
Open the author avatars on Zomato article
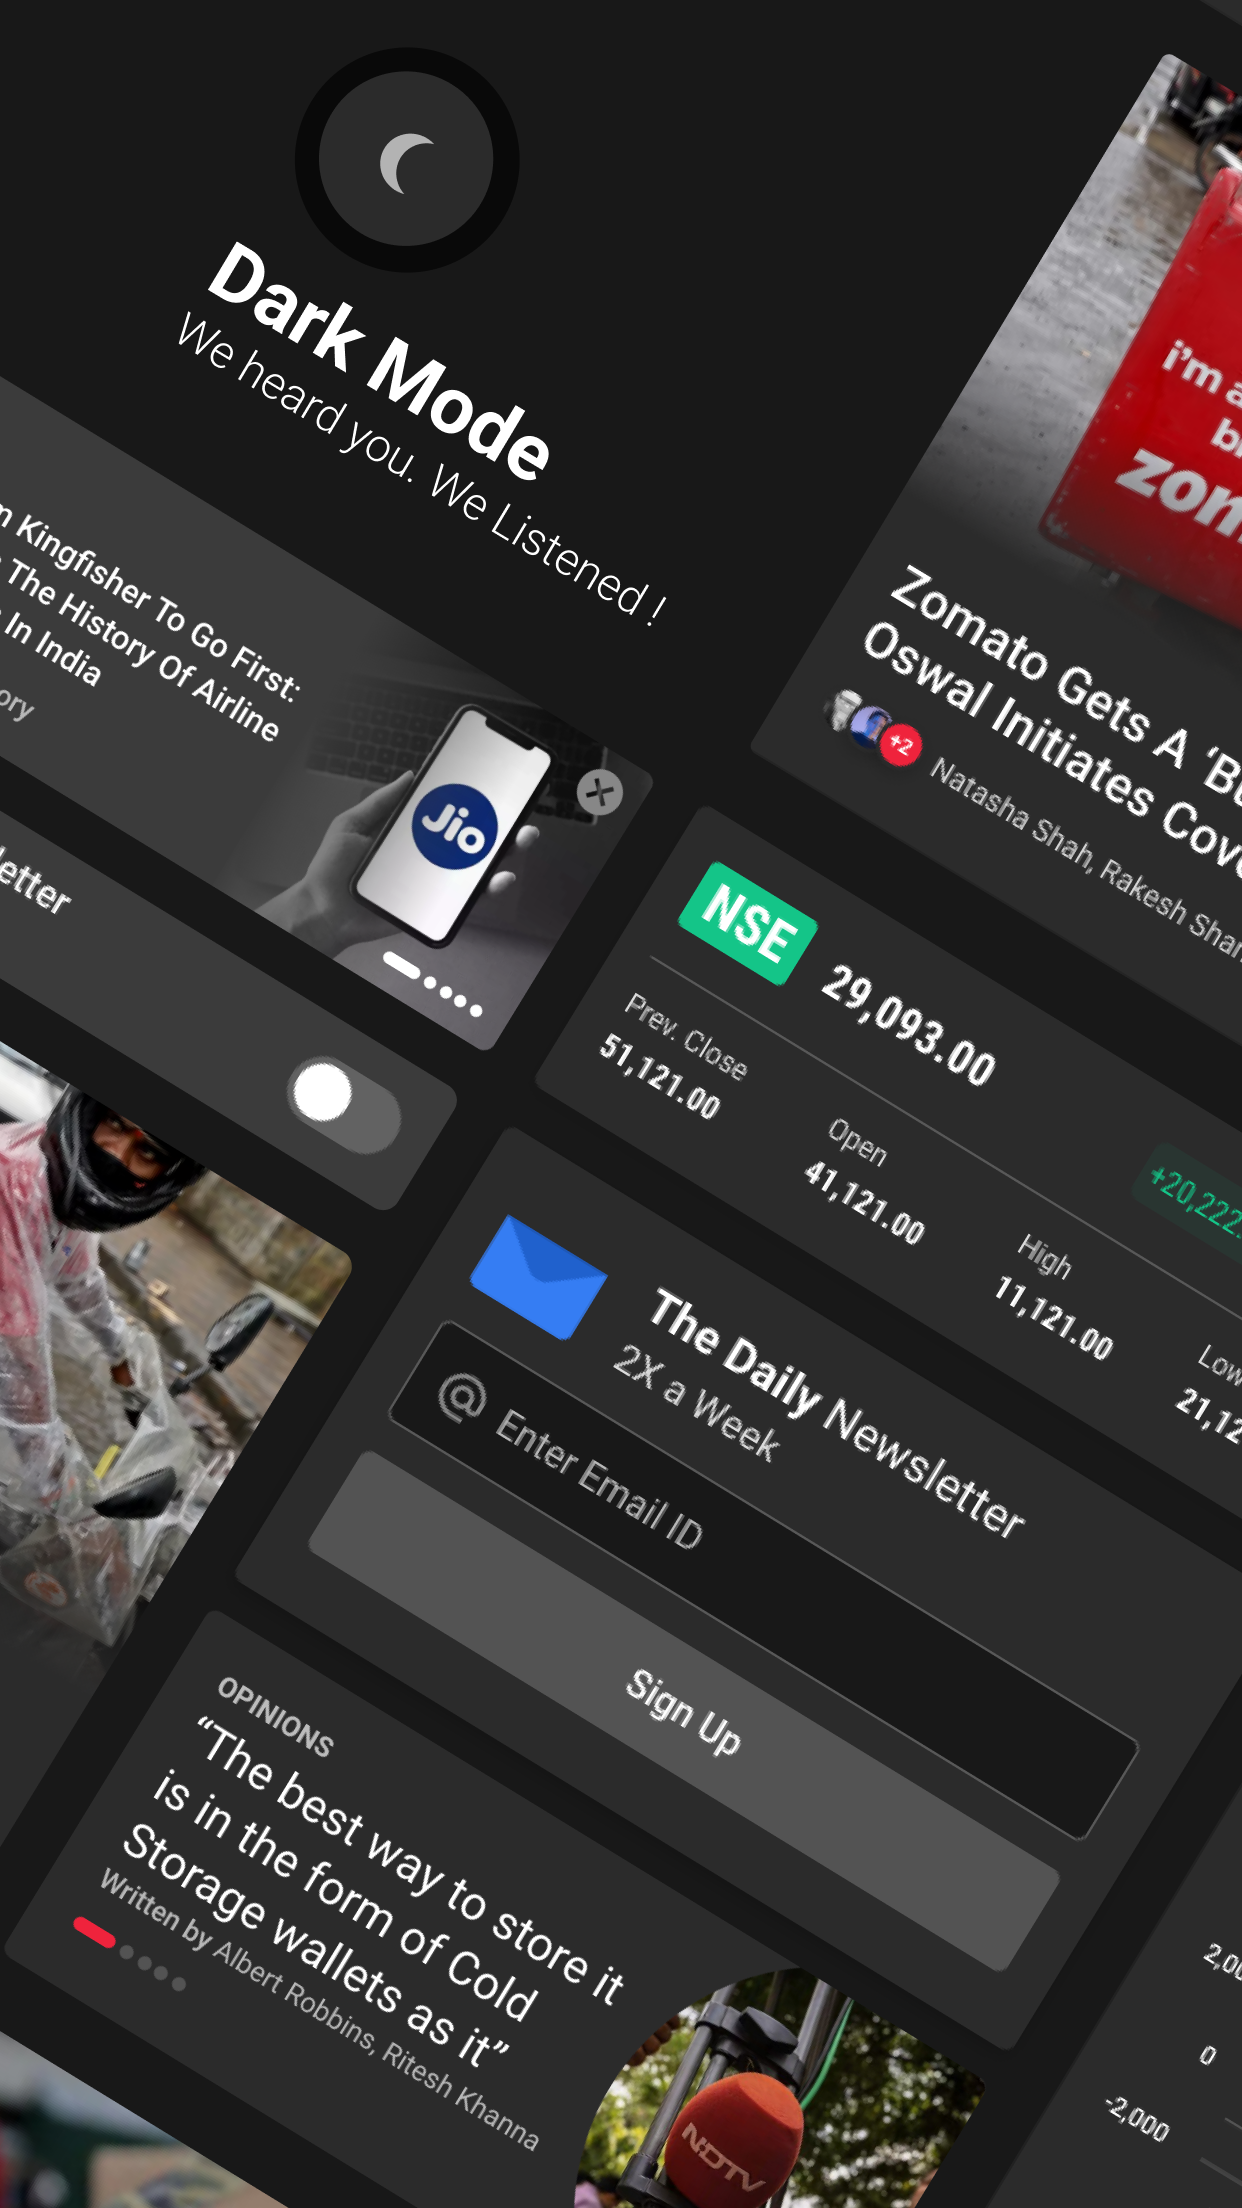click(x=872, y=726)
